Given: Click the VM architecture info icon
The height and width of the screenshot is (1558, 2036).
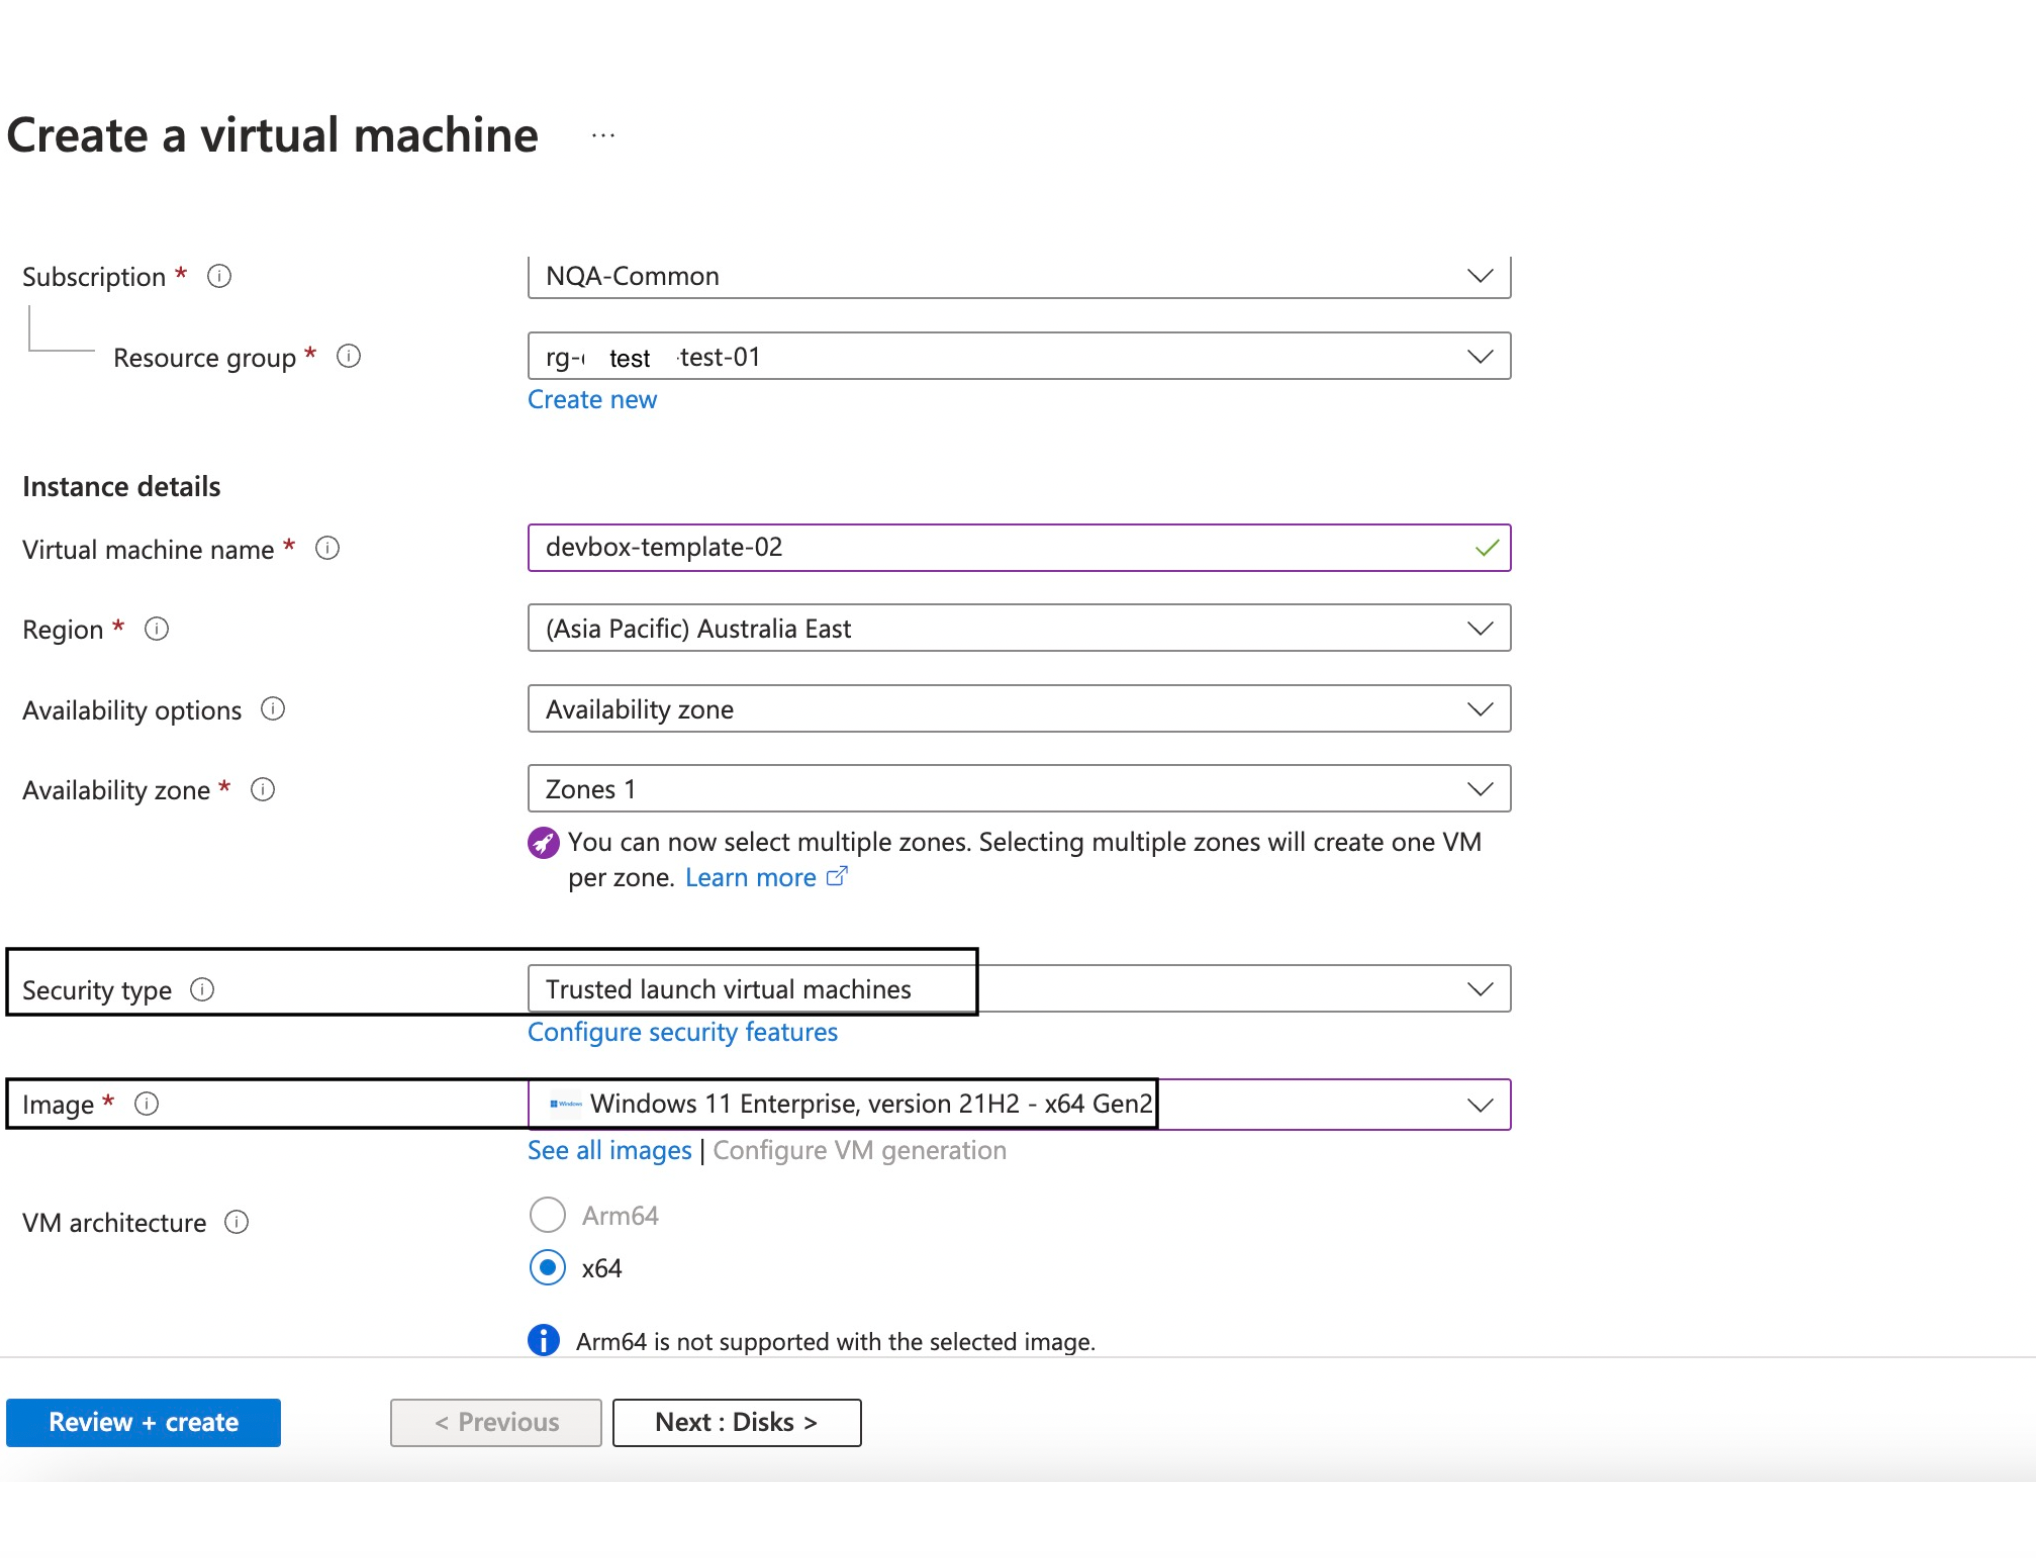Looking at the screenshot, I should (x=237, y=1222).
